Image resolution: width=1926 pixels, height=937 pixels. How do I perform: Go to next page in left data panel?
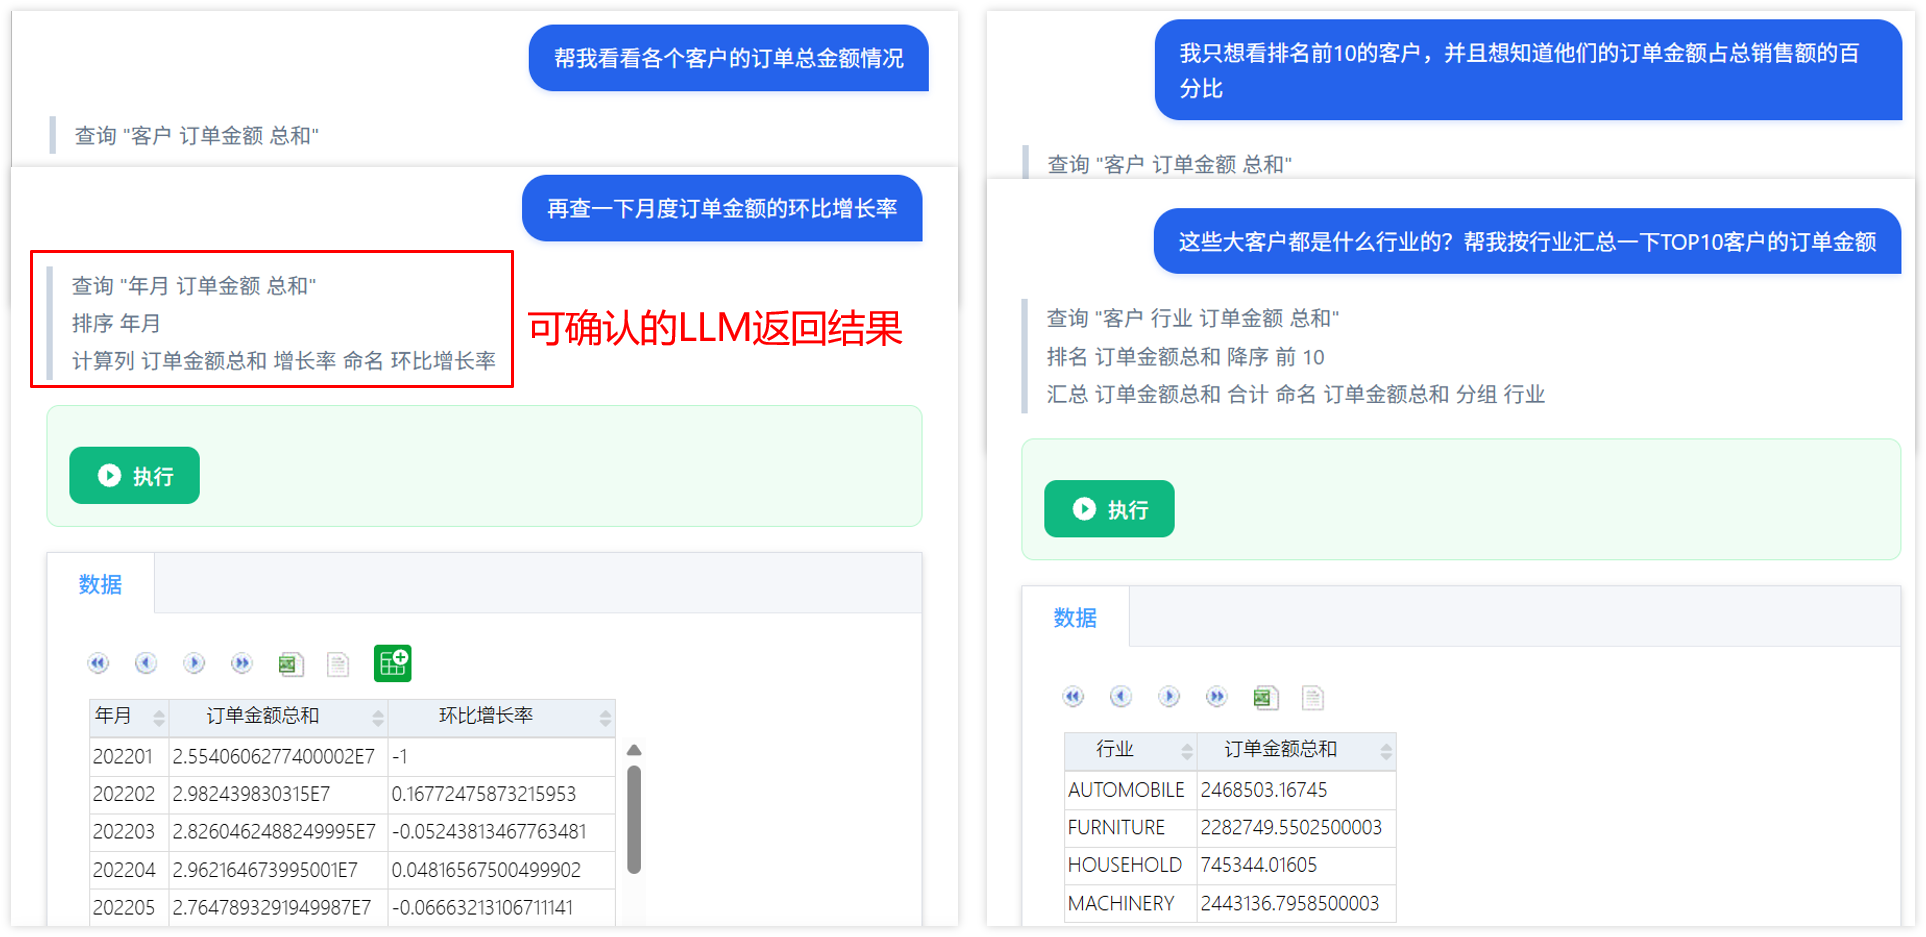pos(194,663)
